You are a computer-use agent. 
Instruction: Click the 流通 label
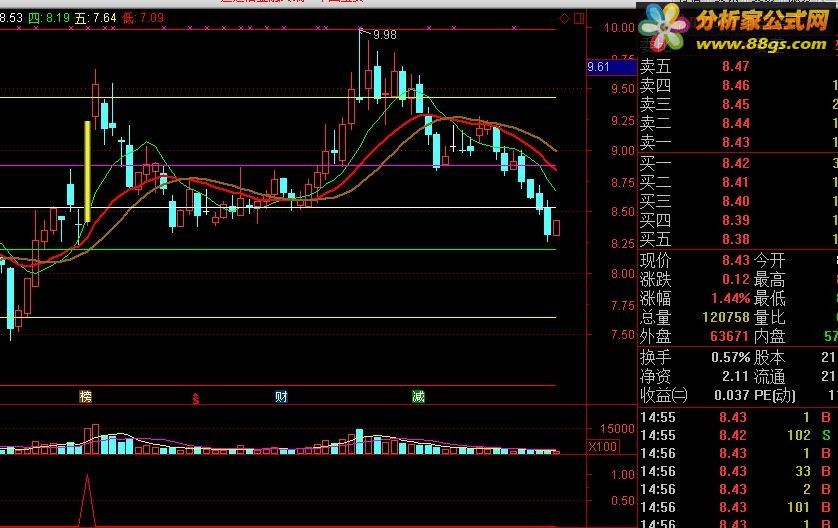pyautogui.click(x=770, y=376)
